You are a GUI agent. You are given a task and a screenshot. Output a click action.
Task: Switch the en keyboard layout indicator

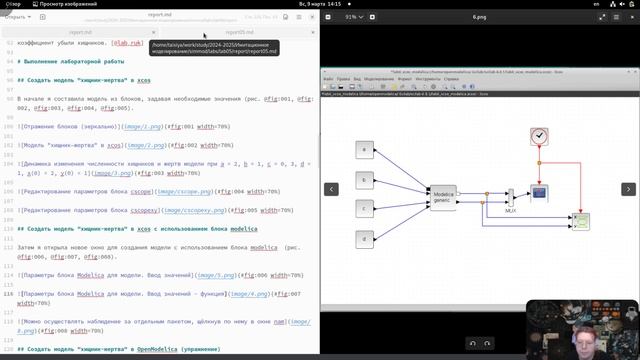(x=596, y=4)
